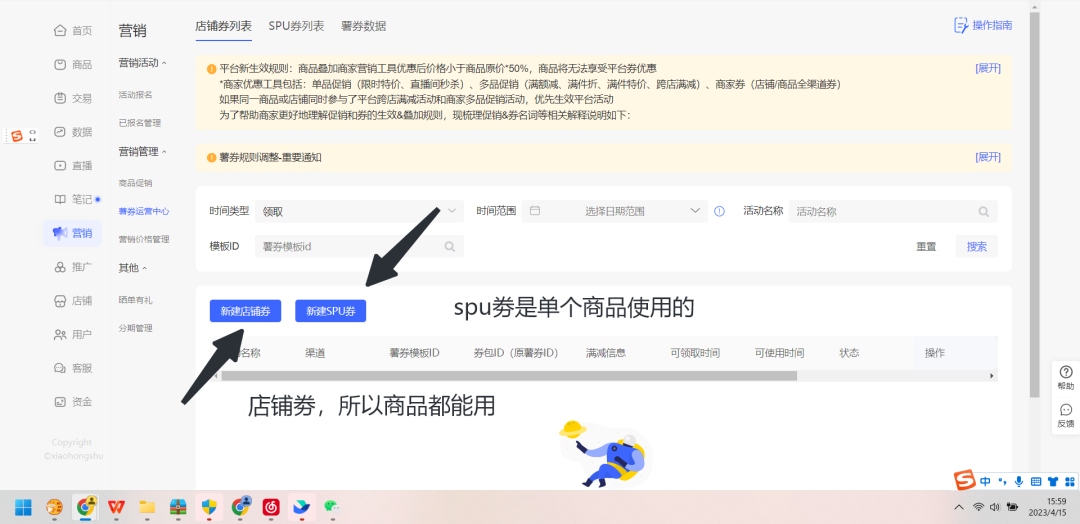Open WeChat from the taskbar

[333, 507]
